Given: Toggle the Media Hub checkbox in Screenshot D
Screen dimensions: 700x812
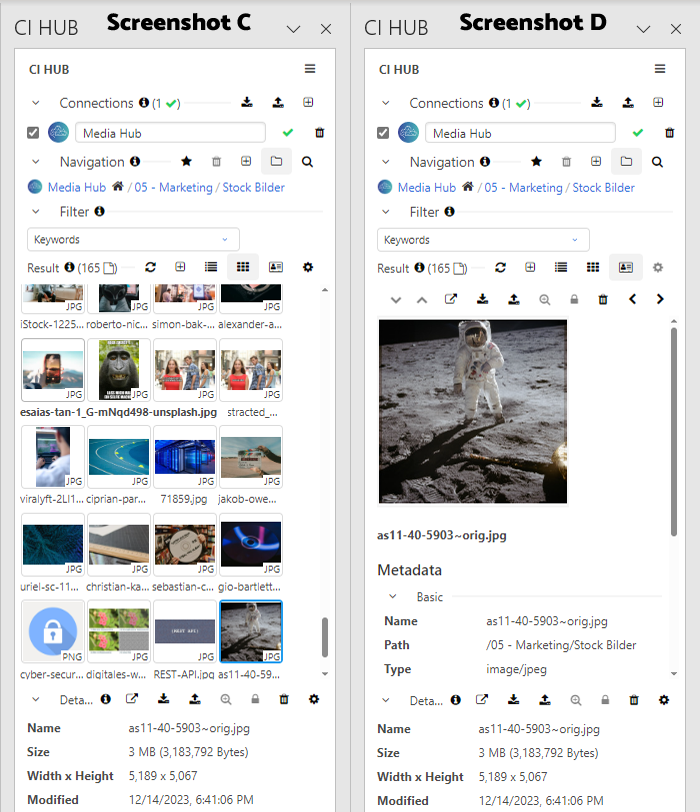Looking at the screenshot, I should pos(383,133).
